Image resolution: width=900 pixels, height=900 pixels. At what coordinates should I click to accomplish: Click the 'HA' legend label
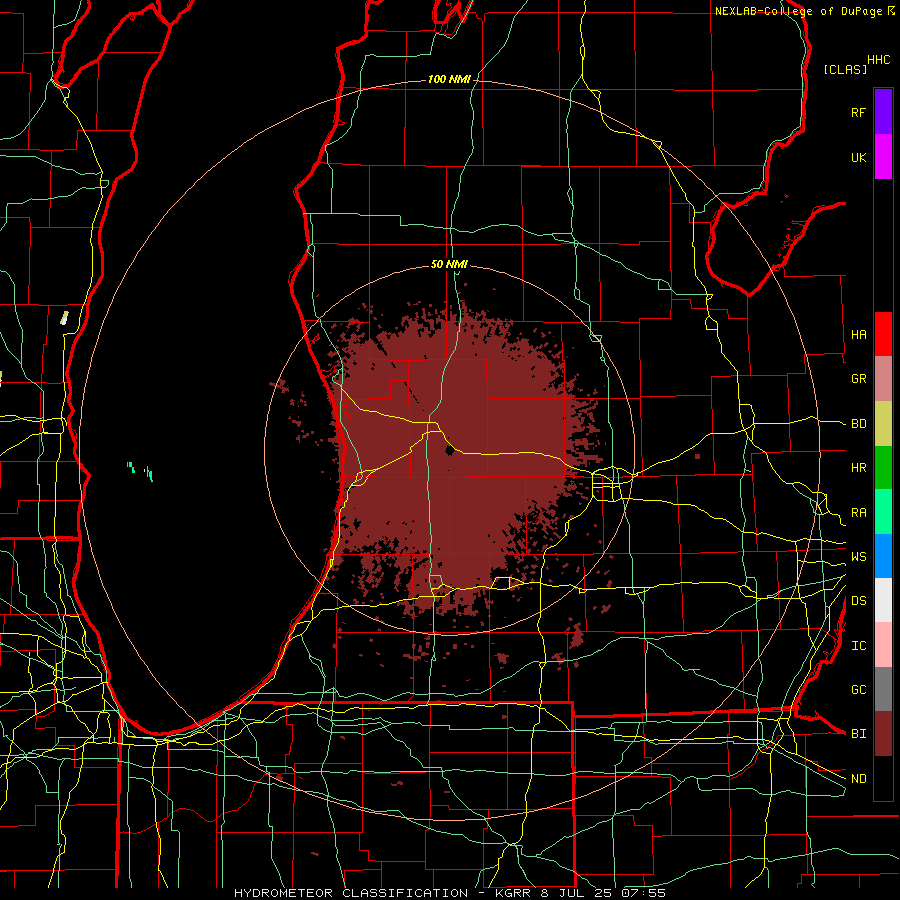[x=858, y=334]
